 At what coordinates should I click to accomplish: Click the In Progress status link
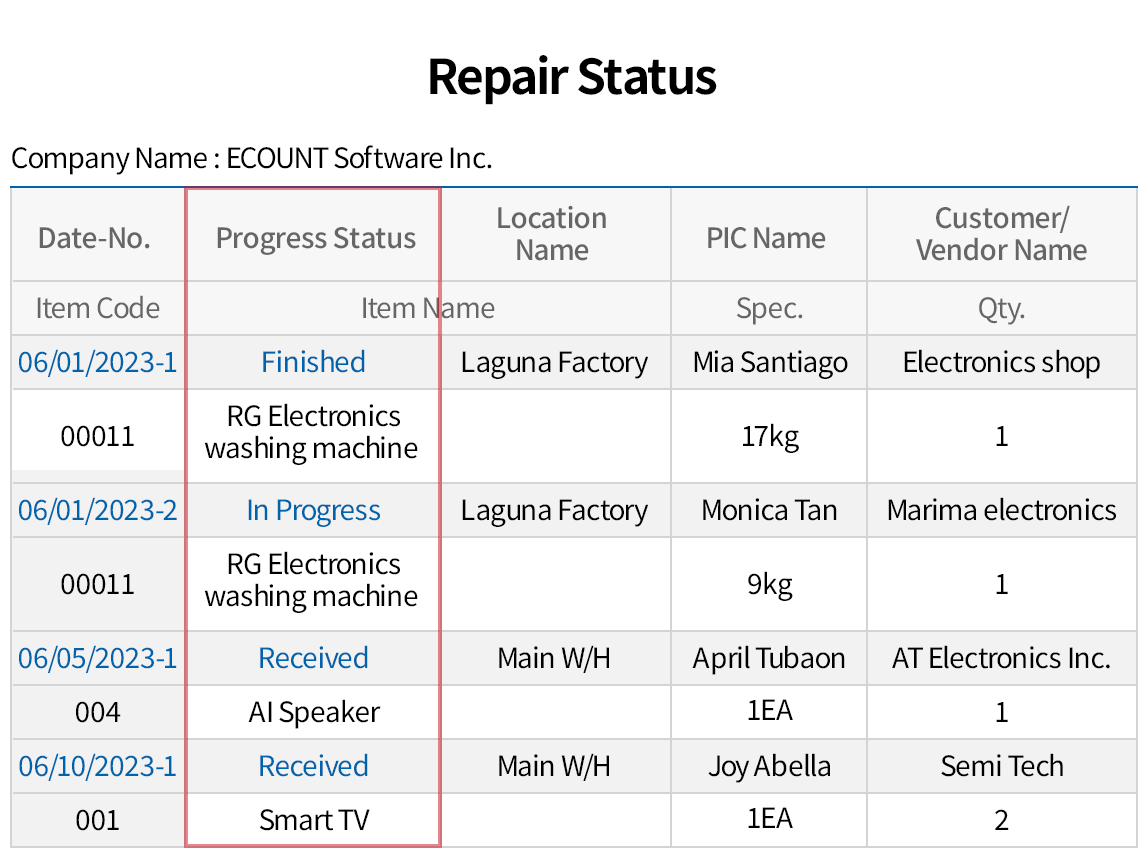[313, 510]
